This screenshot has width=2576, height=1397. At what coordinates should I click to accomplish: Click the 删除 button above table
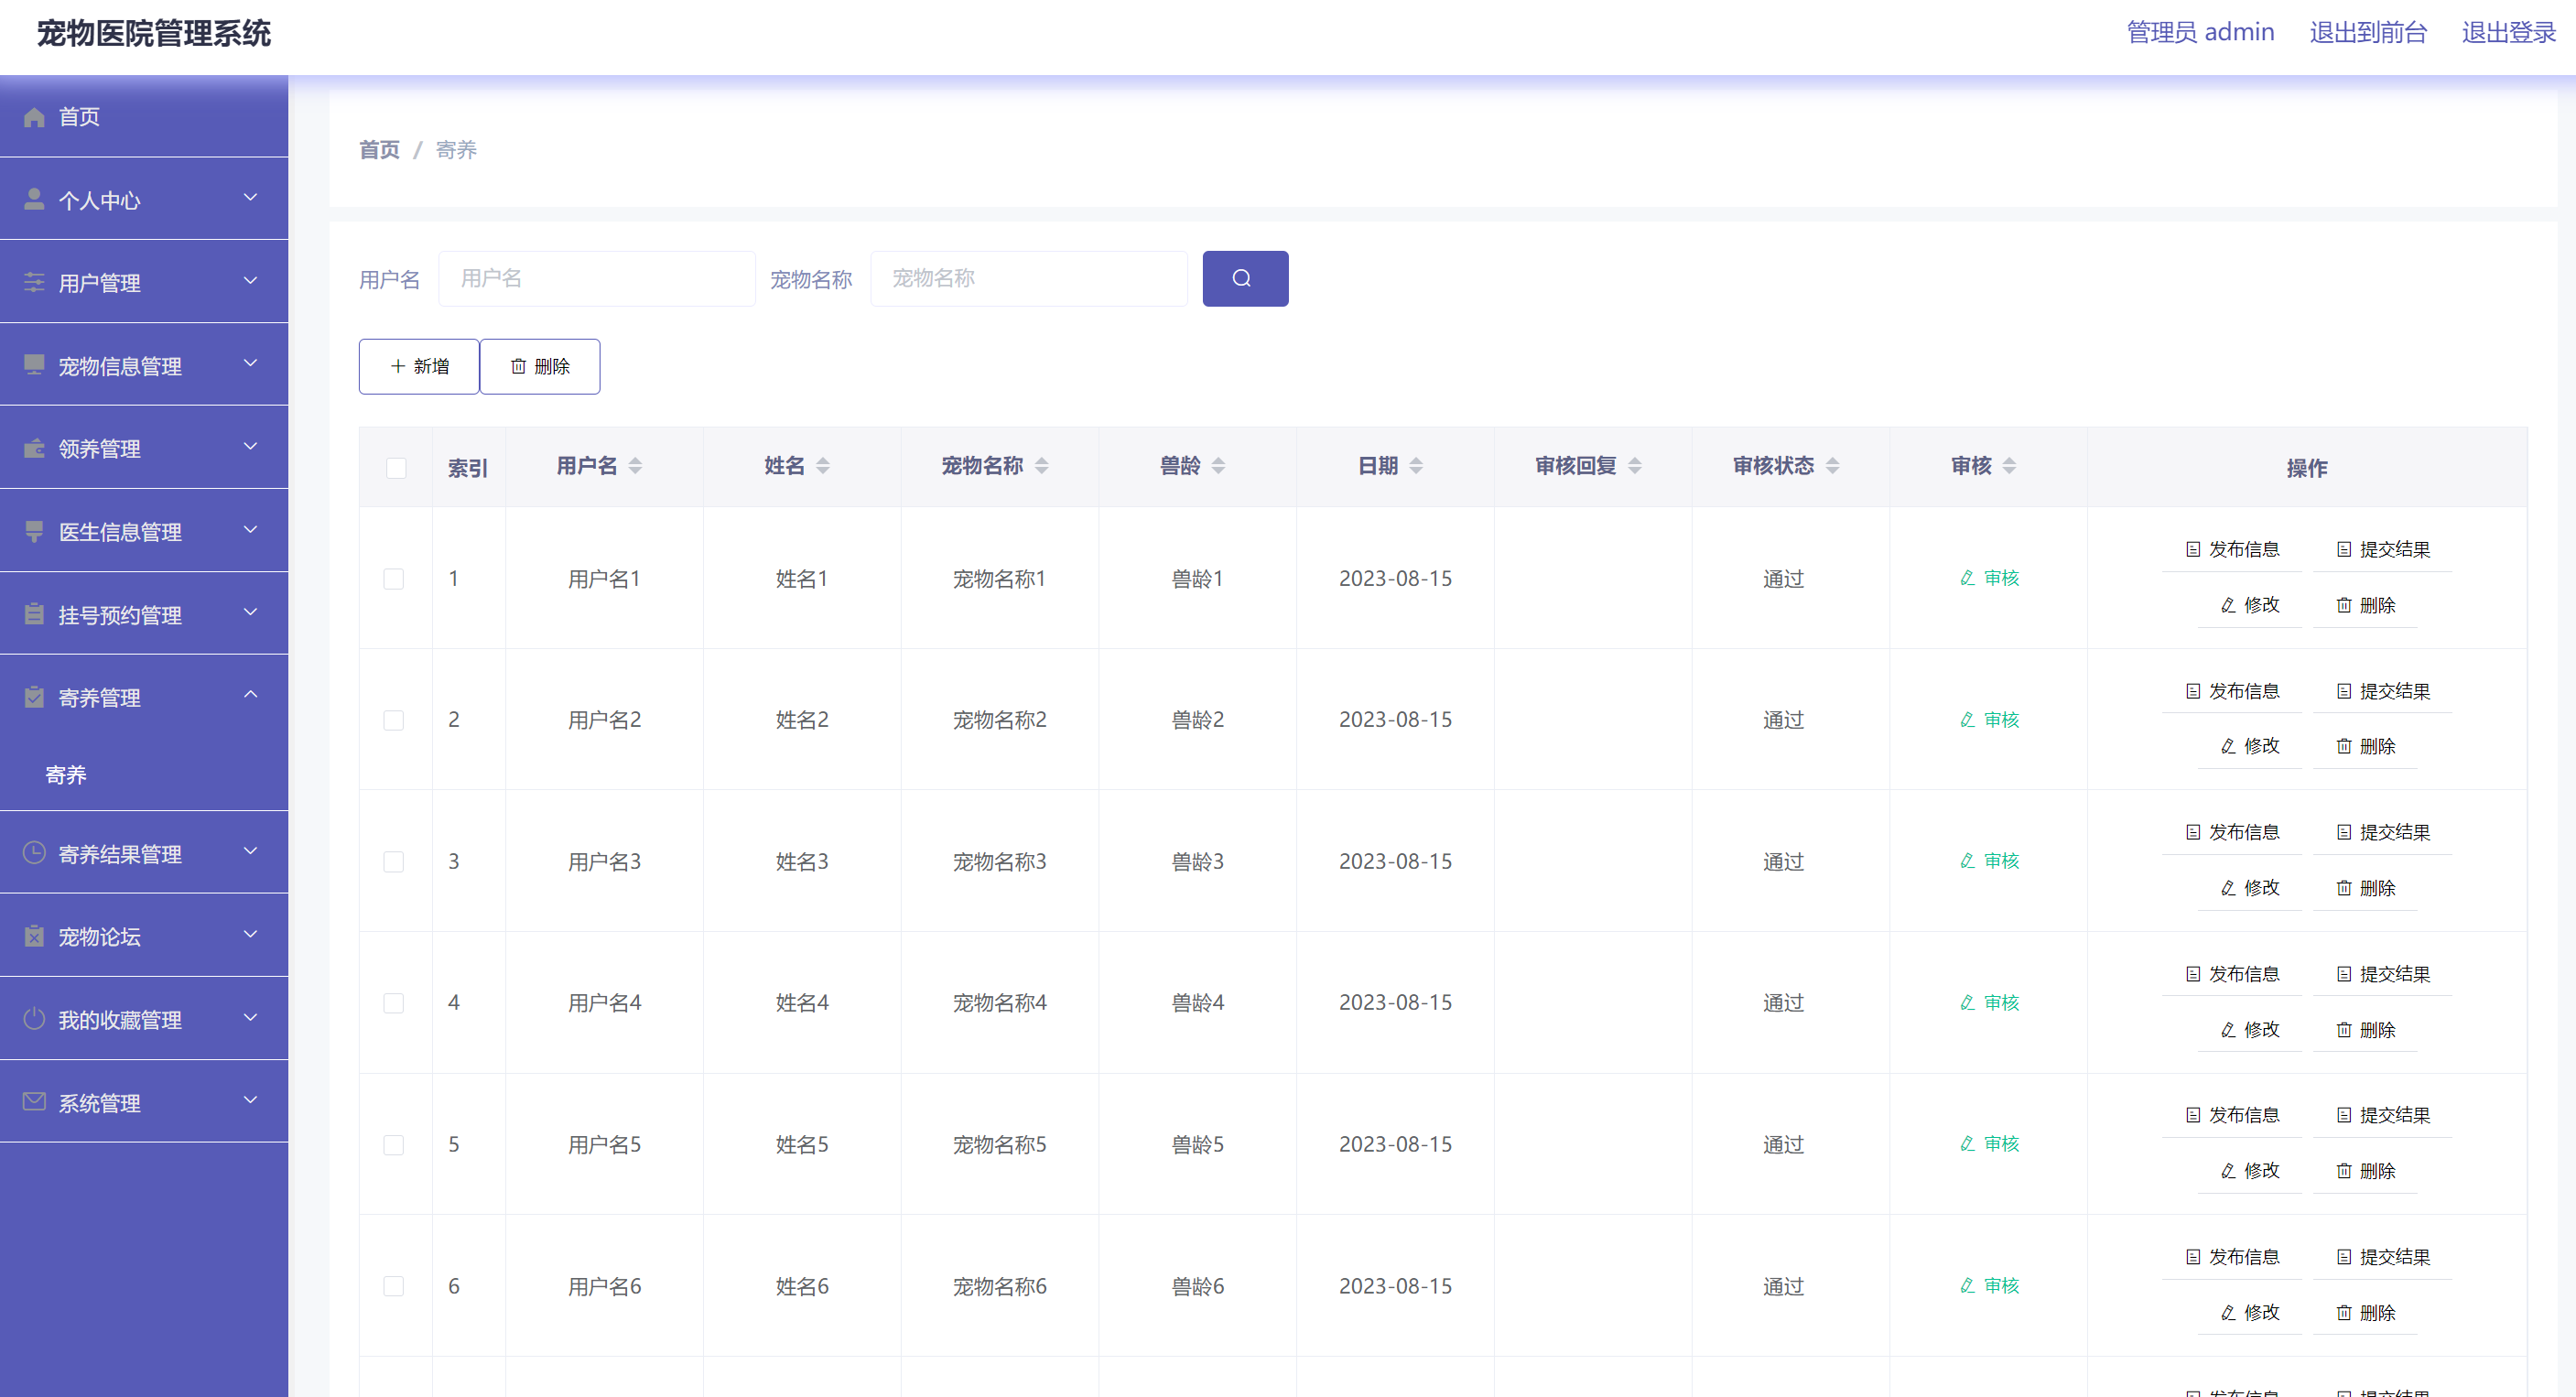tap(540, 366)
